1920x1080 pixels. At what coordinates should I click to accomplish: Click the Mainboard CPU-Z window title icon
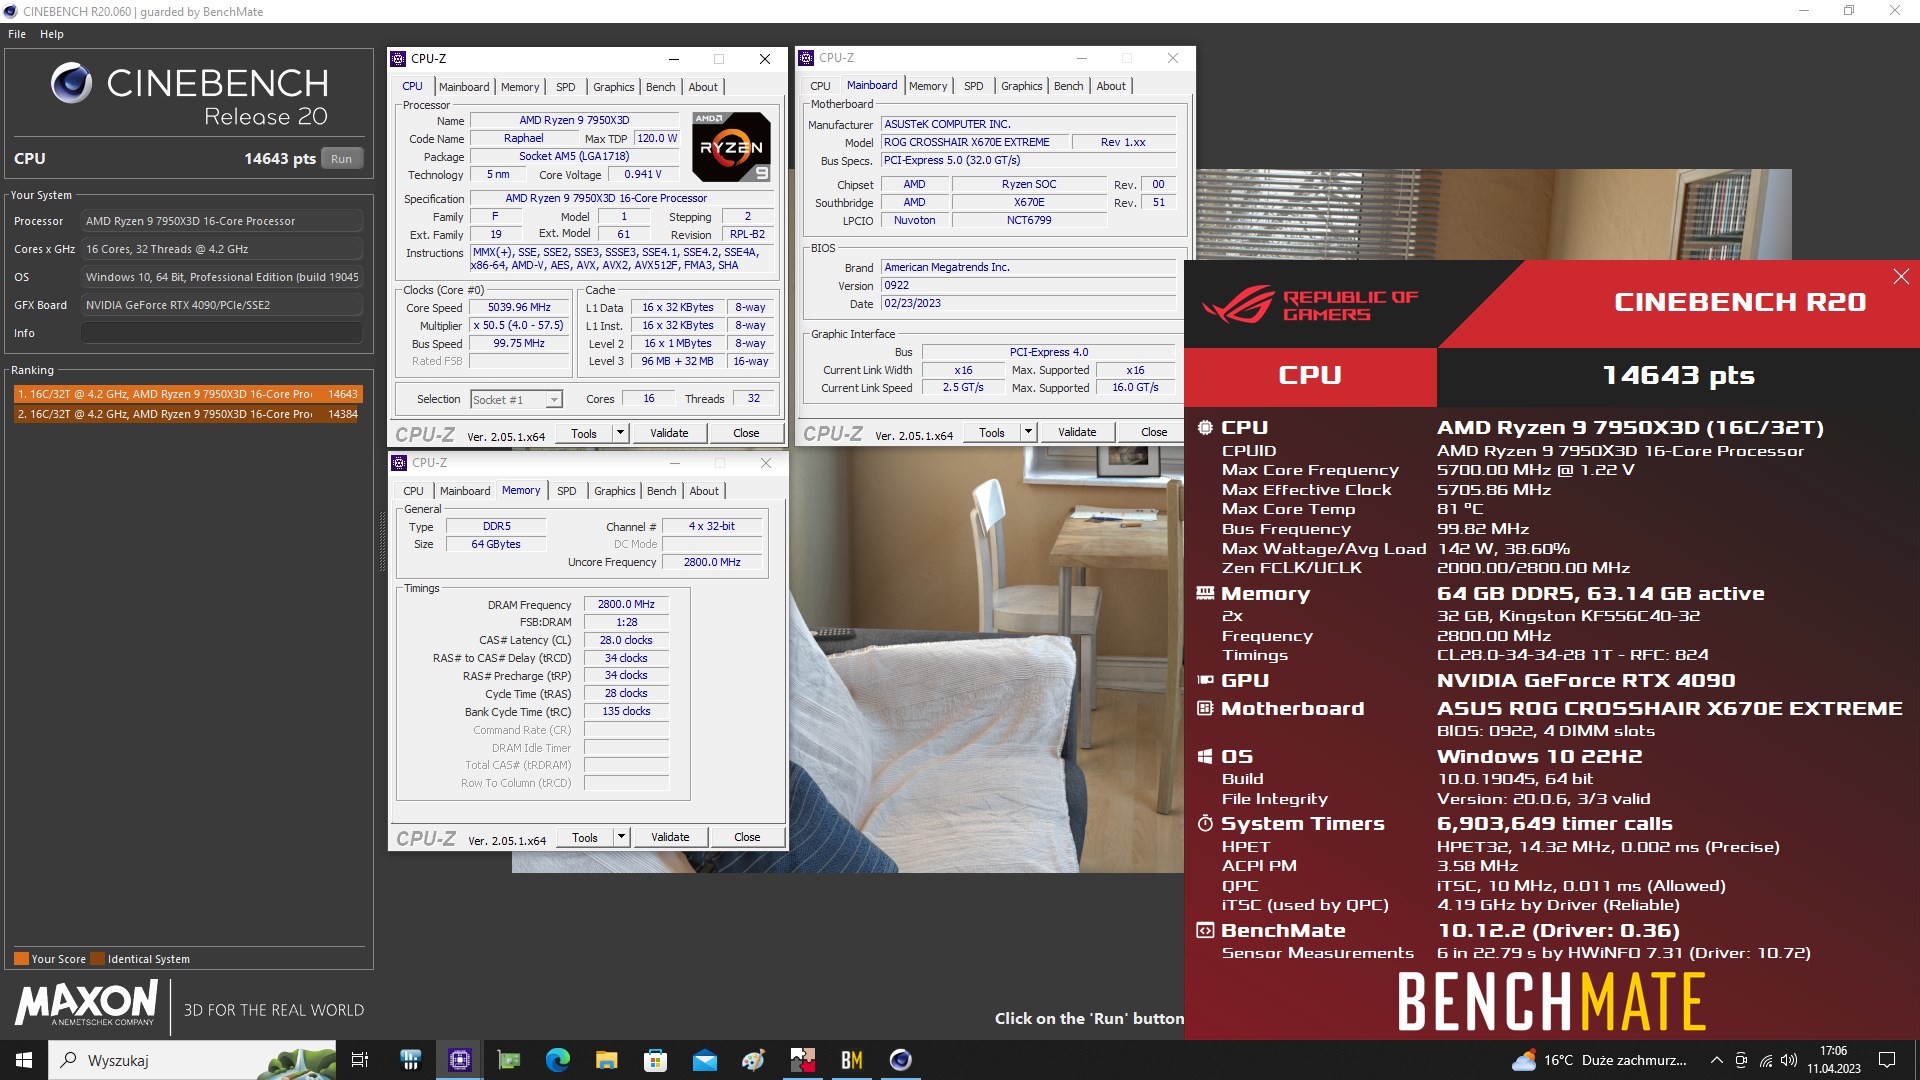pos(806,58)
